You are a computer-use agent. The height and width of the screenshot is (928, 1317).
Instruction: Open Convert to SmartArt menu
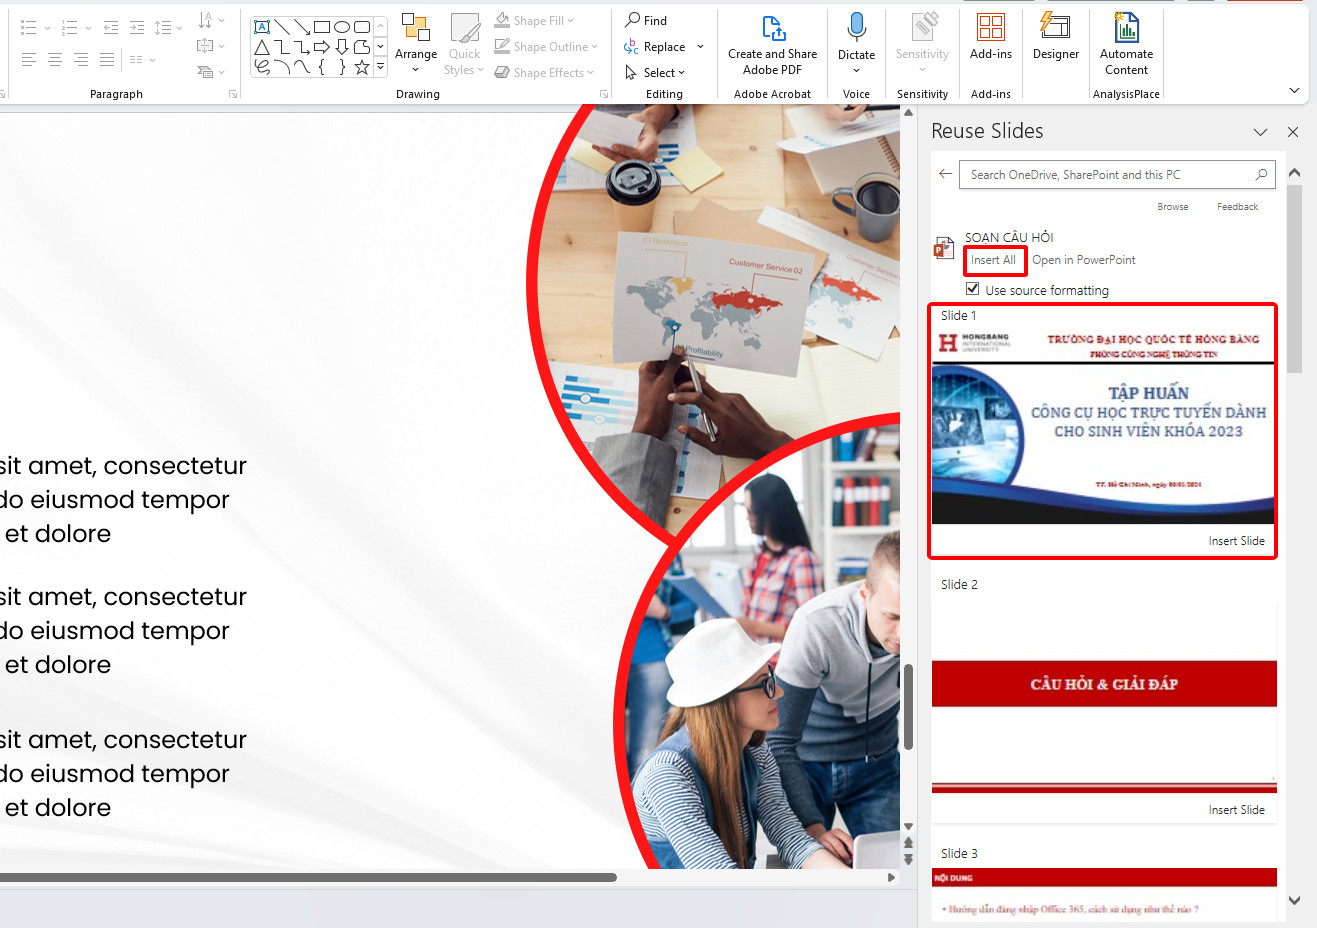click(x=211, y=72)
